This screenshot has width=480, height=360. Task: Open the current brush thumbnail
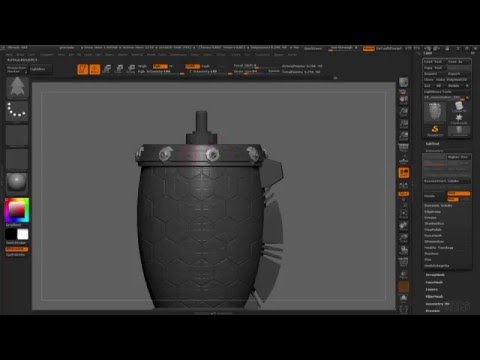[x=17, y=87]
